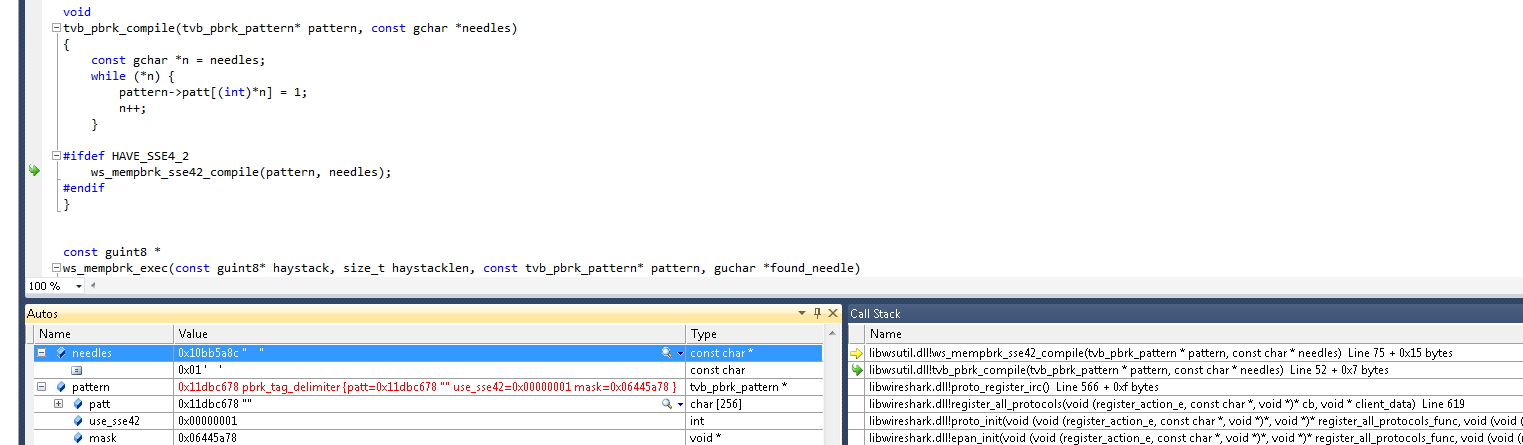Close the Autos panel

(831, 314)
